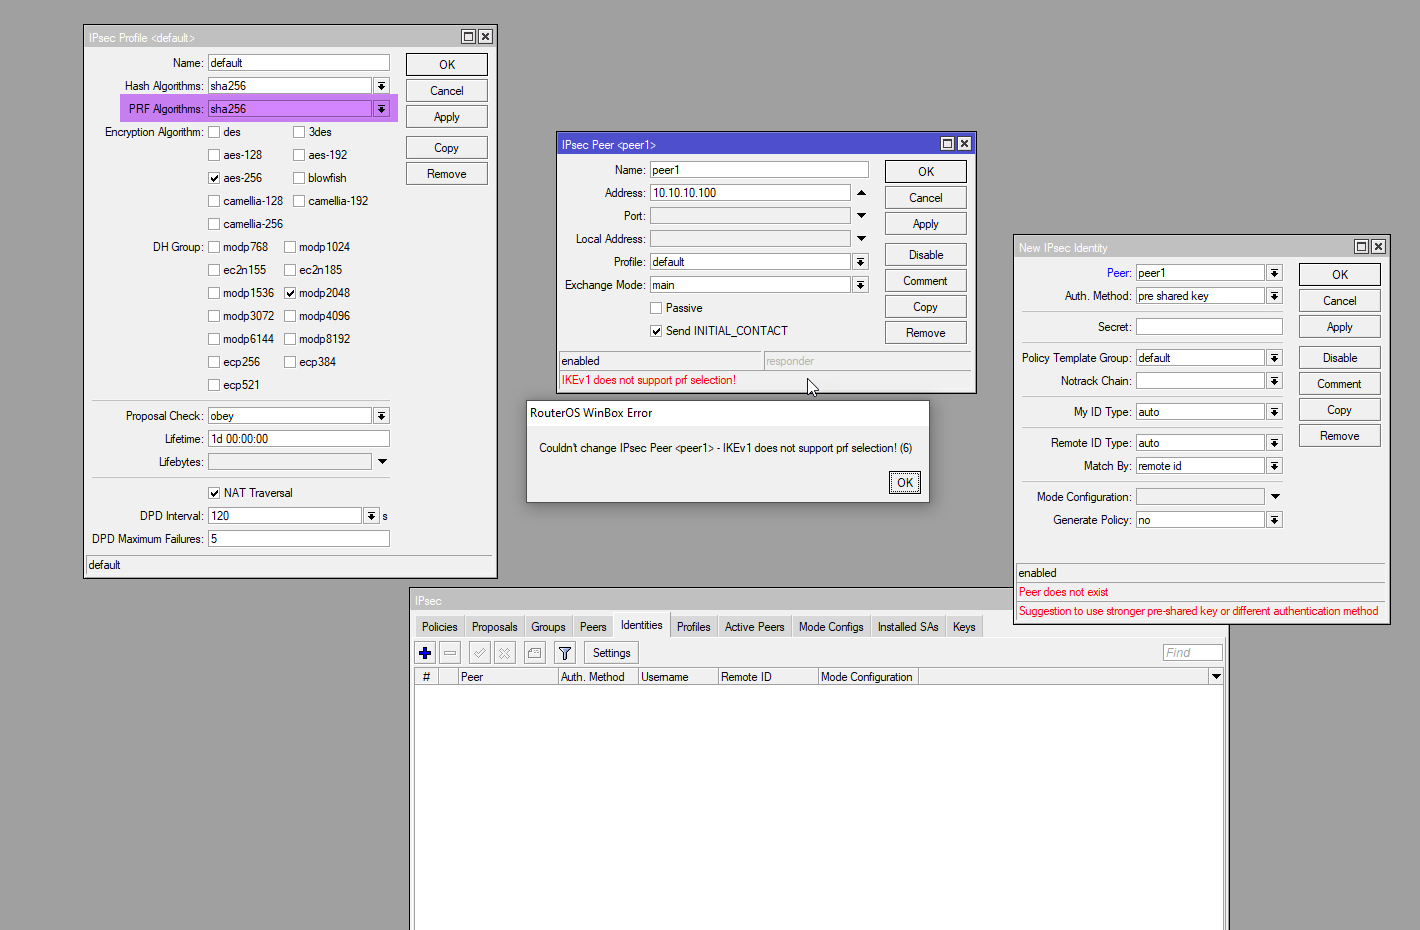Click the Lifetime field in IPsec Profile
This screenshot has height=930, width=1420.
299,439
